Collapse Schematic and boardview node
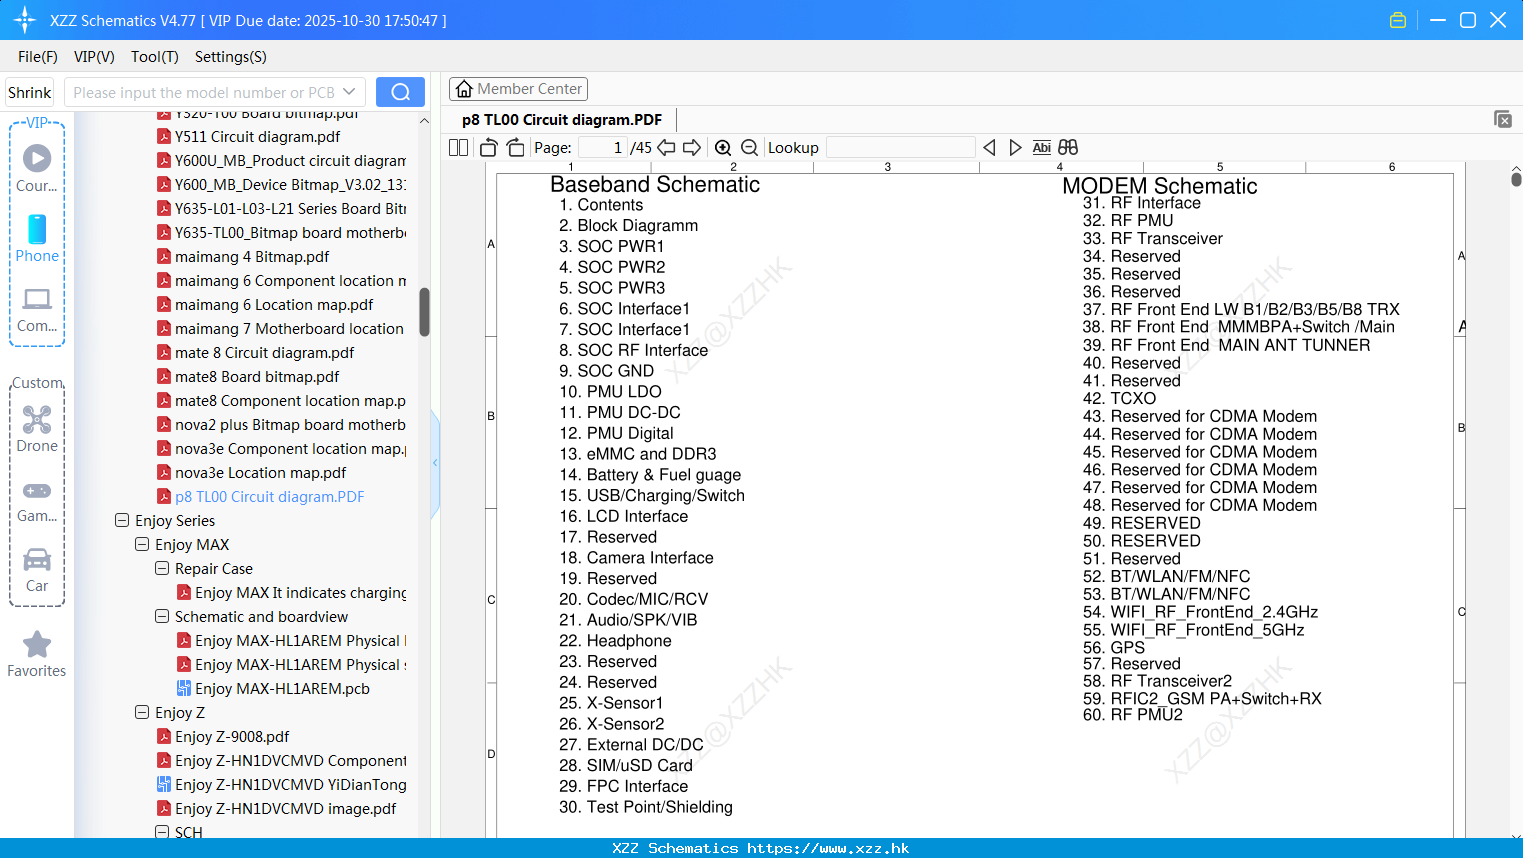 162,616
